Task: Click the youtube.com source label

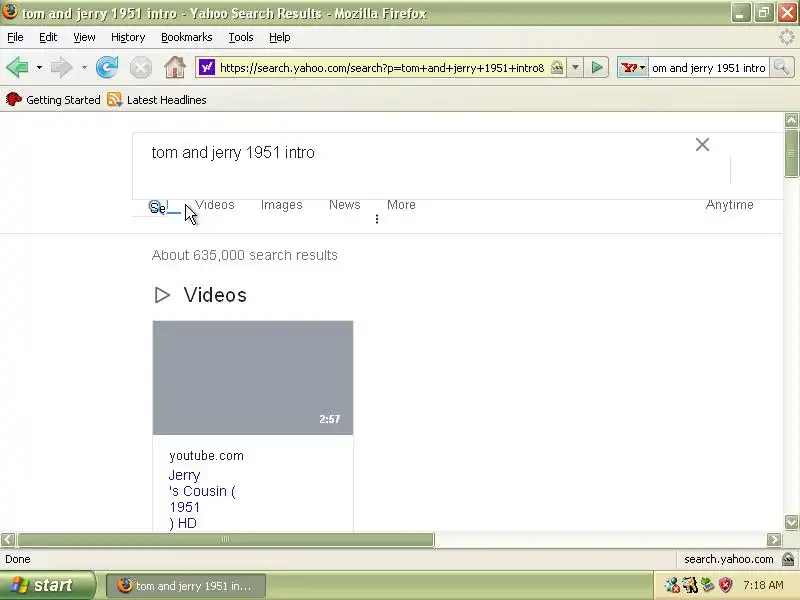Action: (206, 456)
